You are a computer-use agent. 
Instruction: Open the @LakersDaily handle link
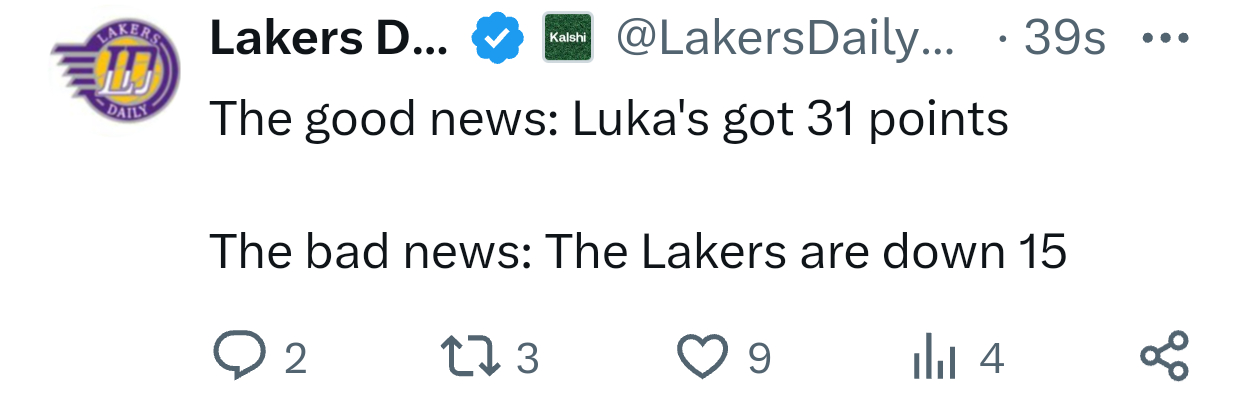tap(786, 40)
